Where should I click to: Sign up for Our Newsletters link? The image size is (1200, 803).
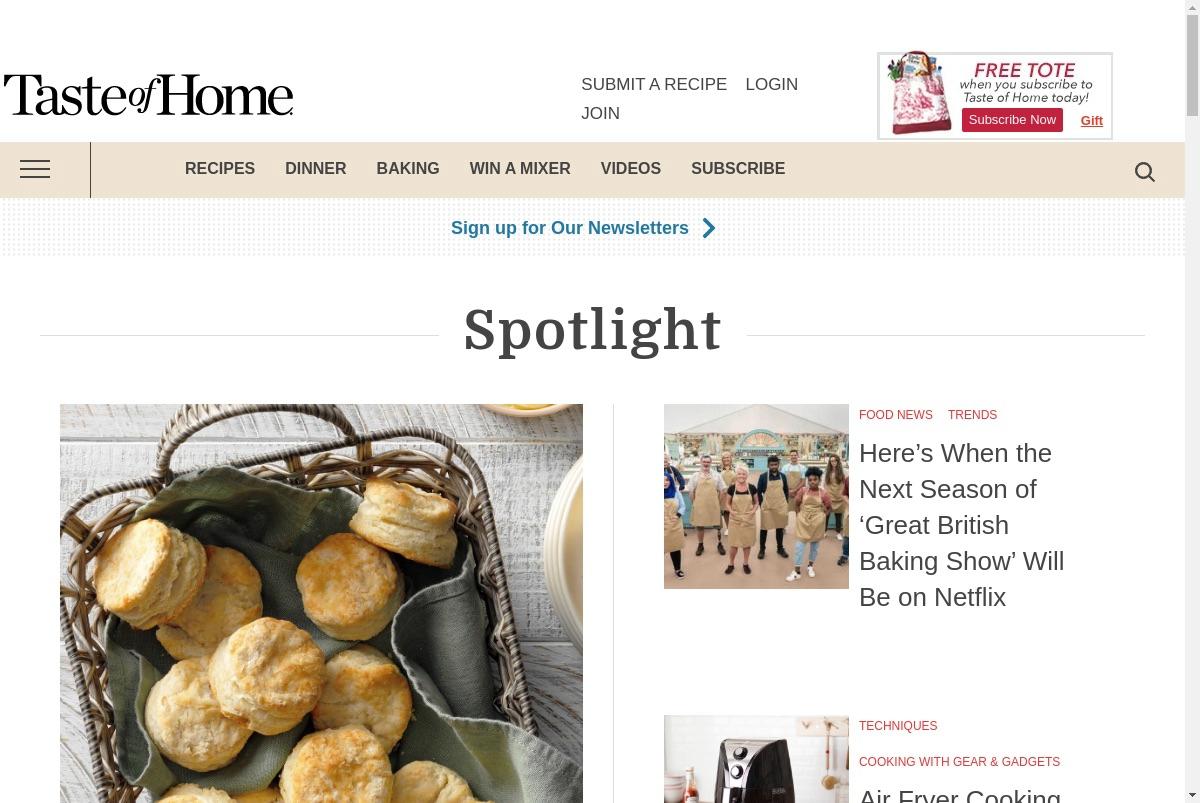click(x=570, y=228)
